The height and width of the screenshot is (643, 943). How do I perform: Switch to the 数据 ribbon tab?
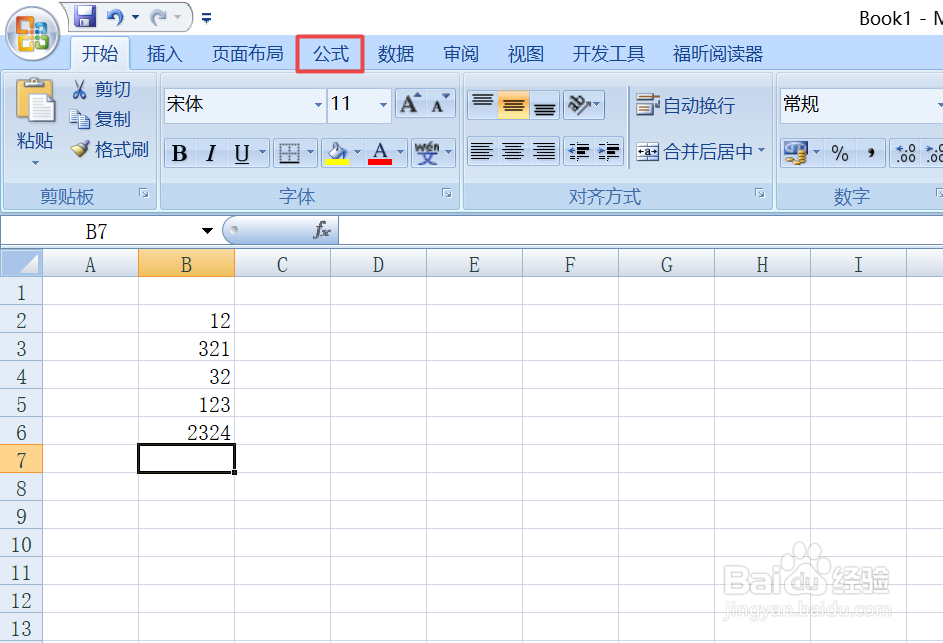click(x=396, y=54)
